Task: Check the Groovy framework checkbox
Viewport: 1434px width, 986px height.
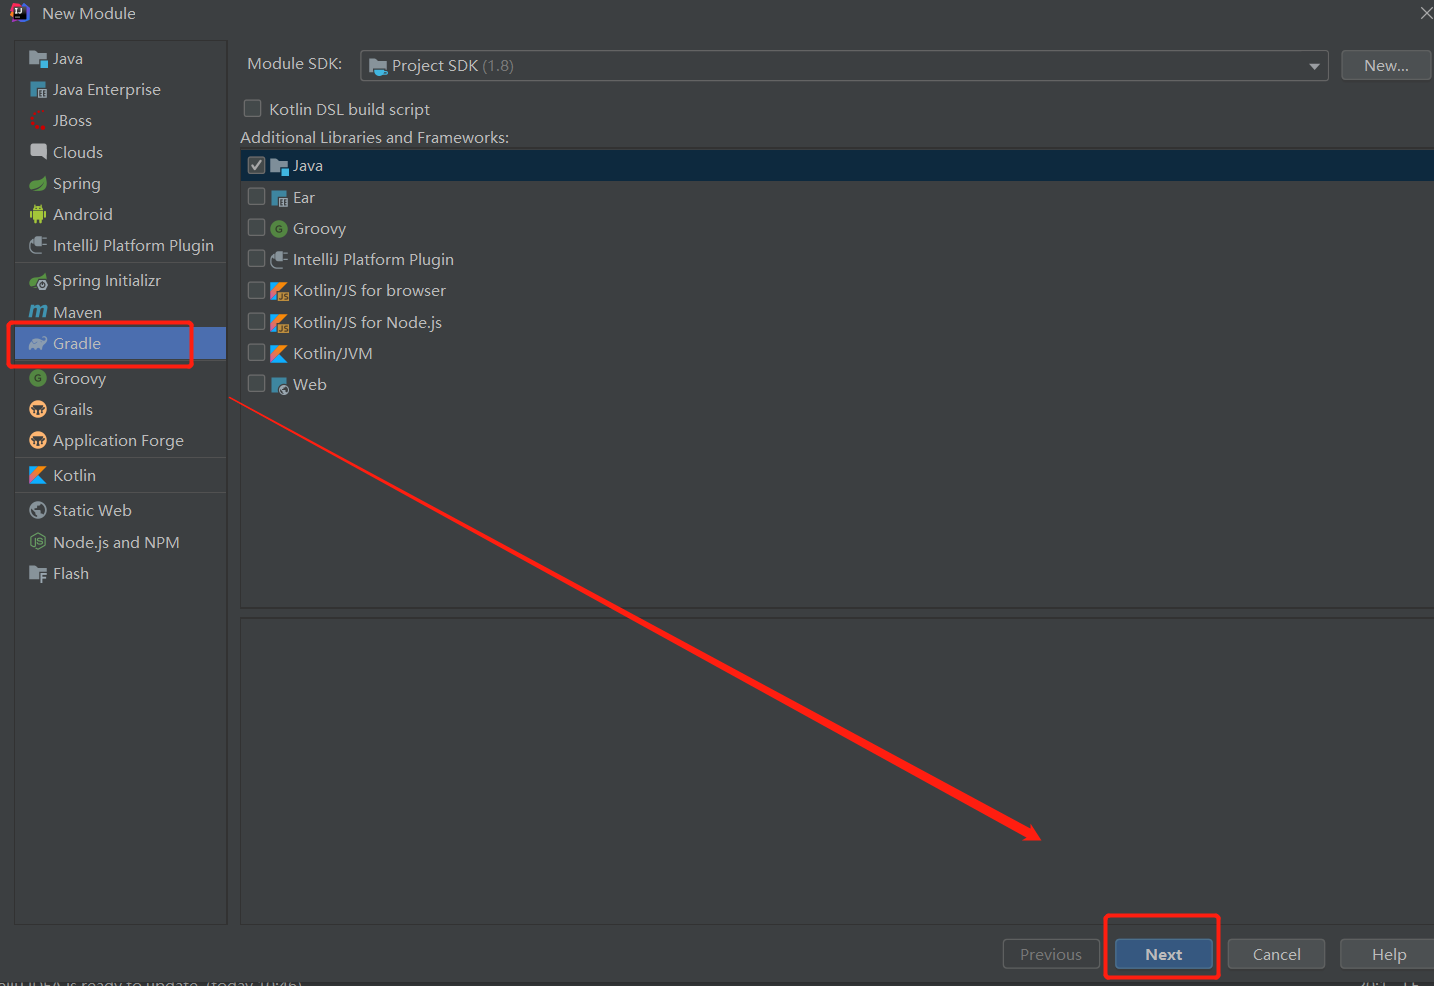Action: 257,228
